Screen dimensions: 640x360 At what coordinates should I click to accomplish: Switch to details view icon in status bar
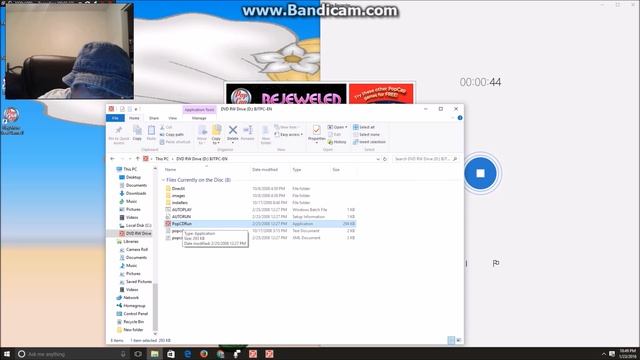point(451,340)
